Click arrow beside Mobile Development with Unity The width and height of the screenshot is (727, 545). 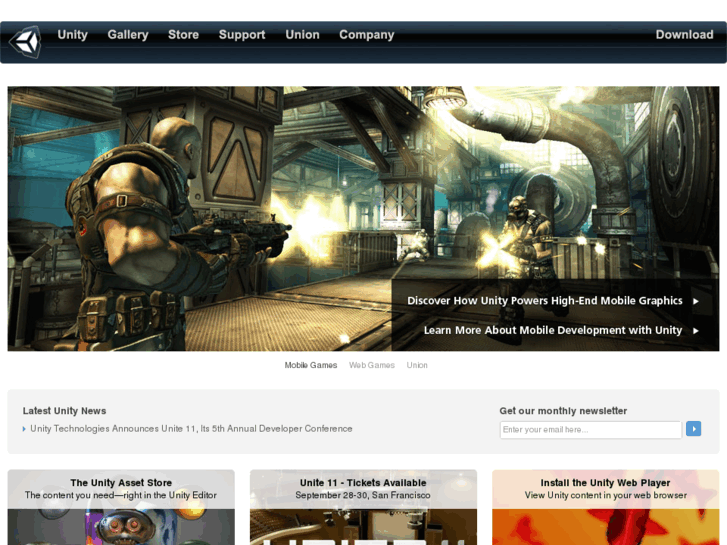[x=696, y=331]
